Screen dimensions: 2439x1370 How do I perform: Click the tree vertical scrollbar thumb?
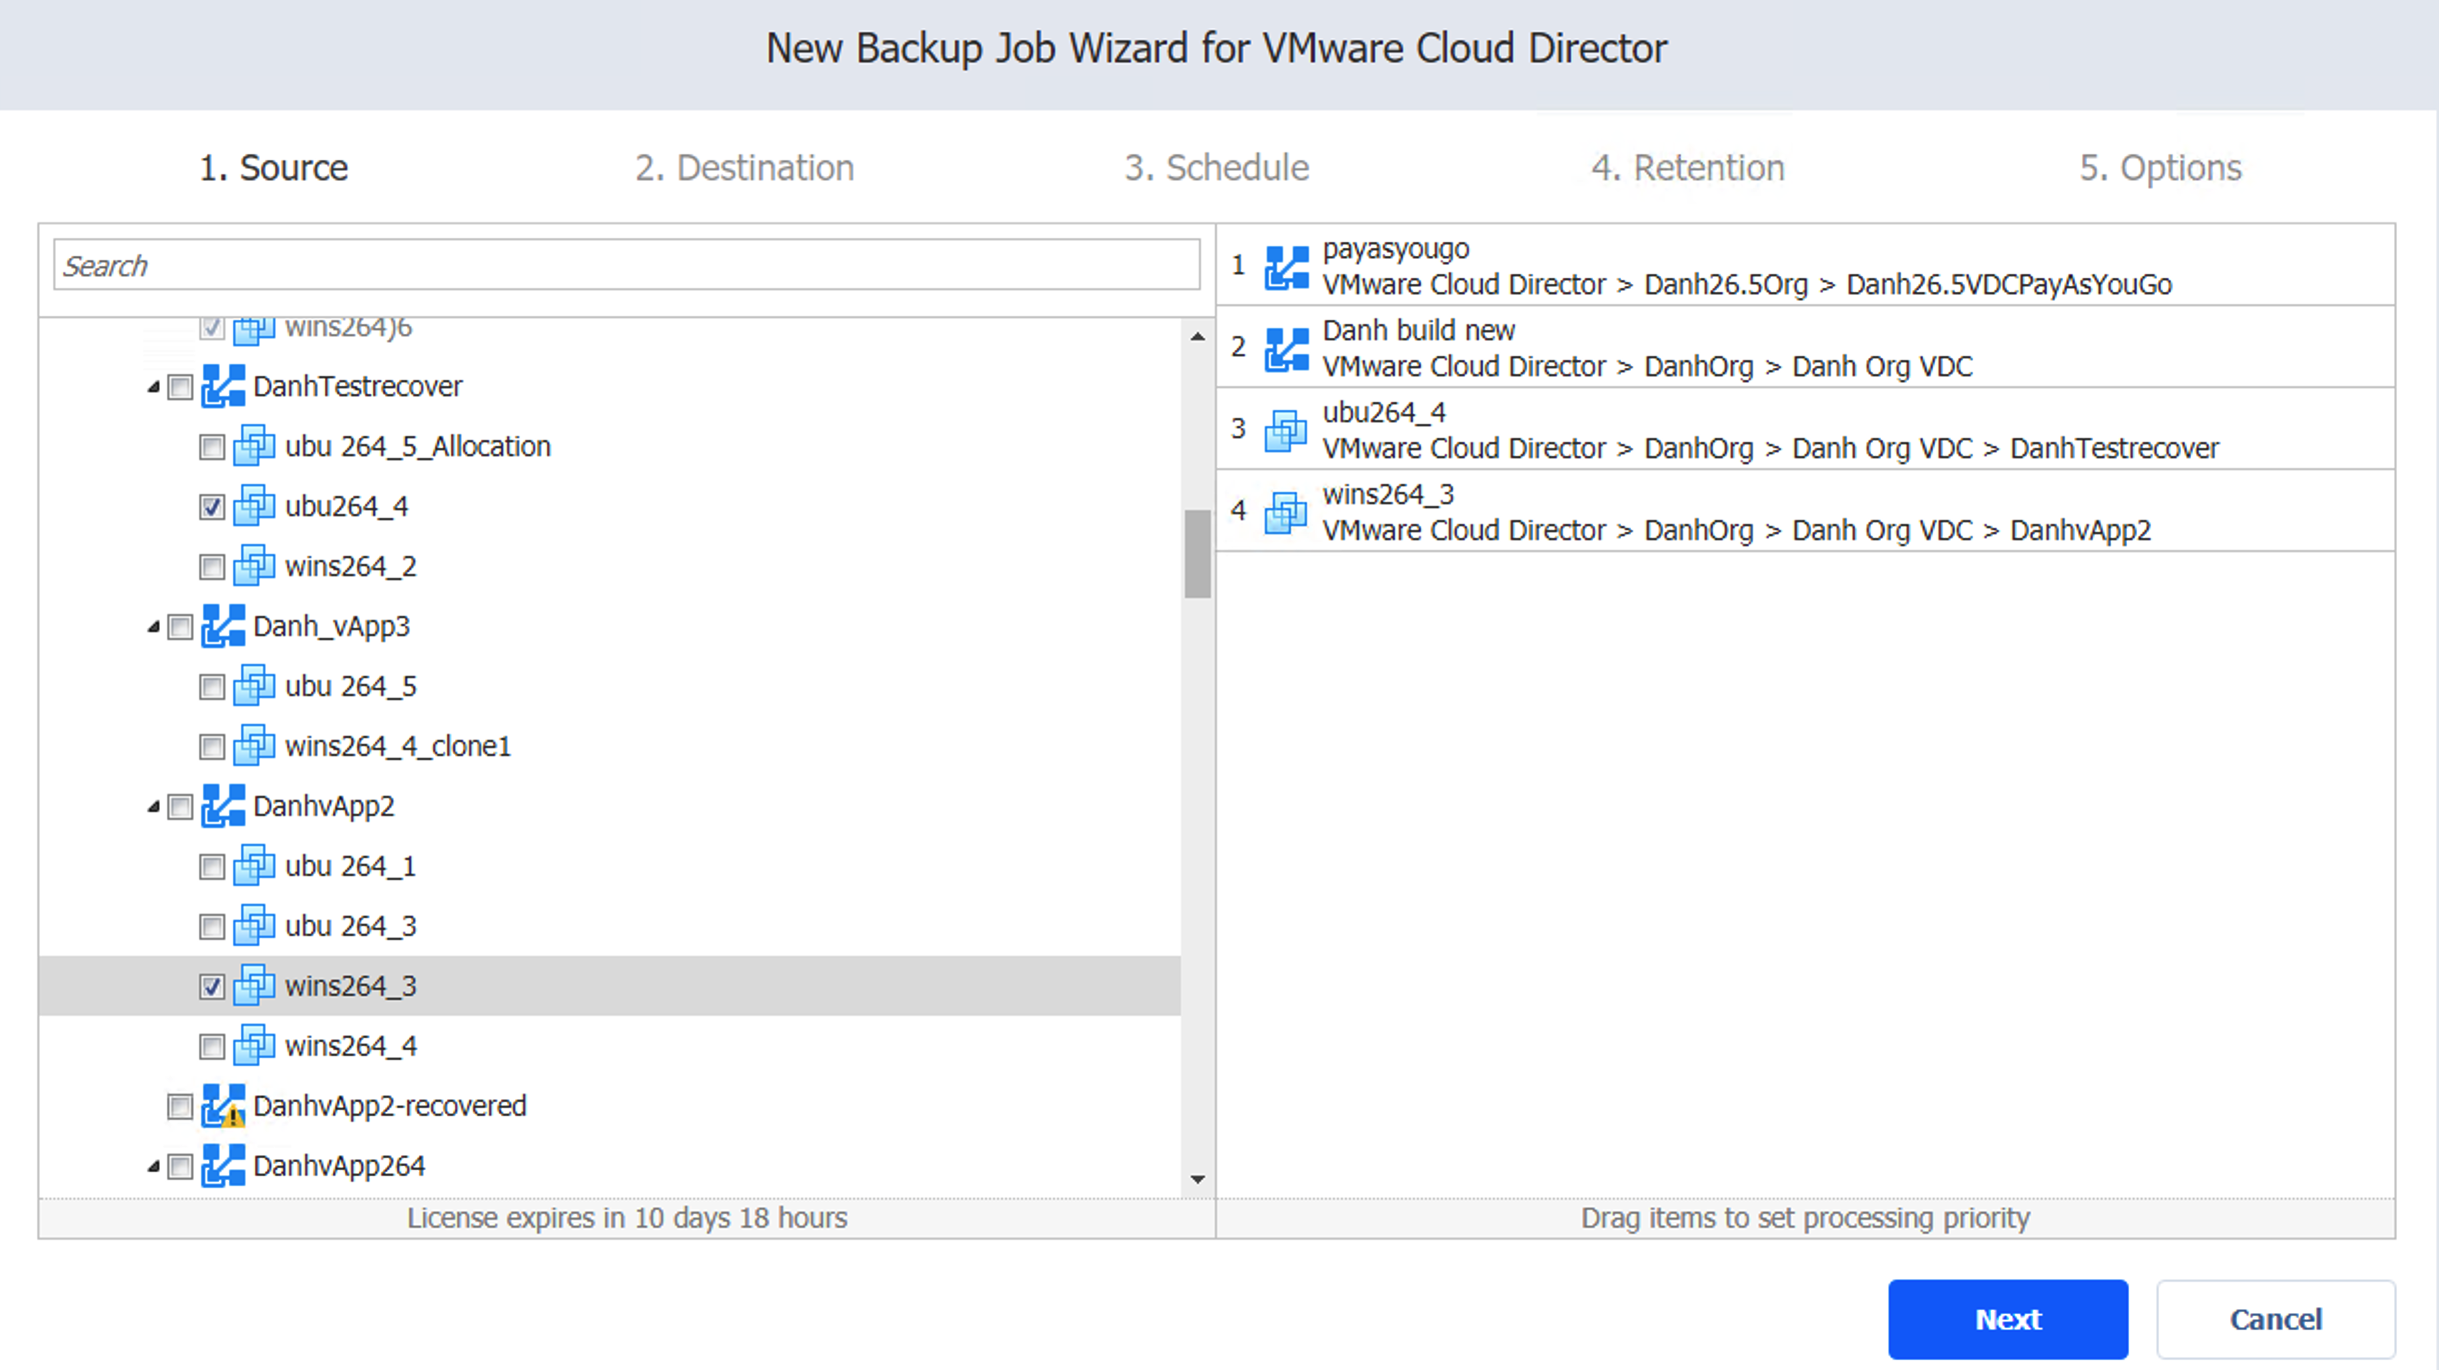(x=1198, y=554)
